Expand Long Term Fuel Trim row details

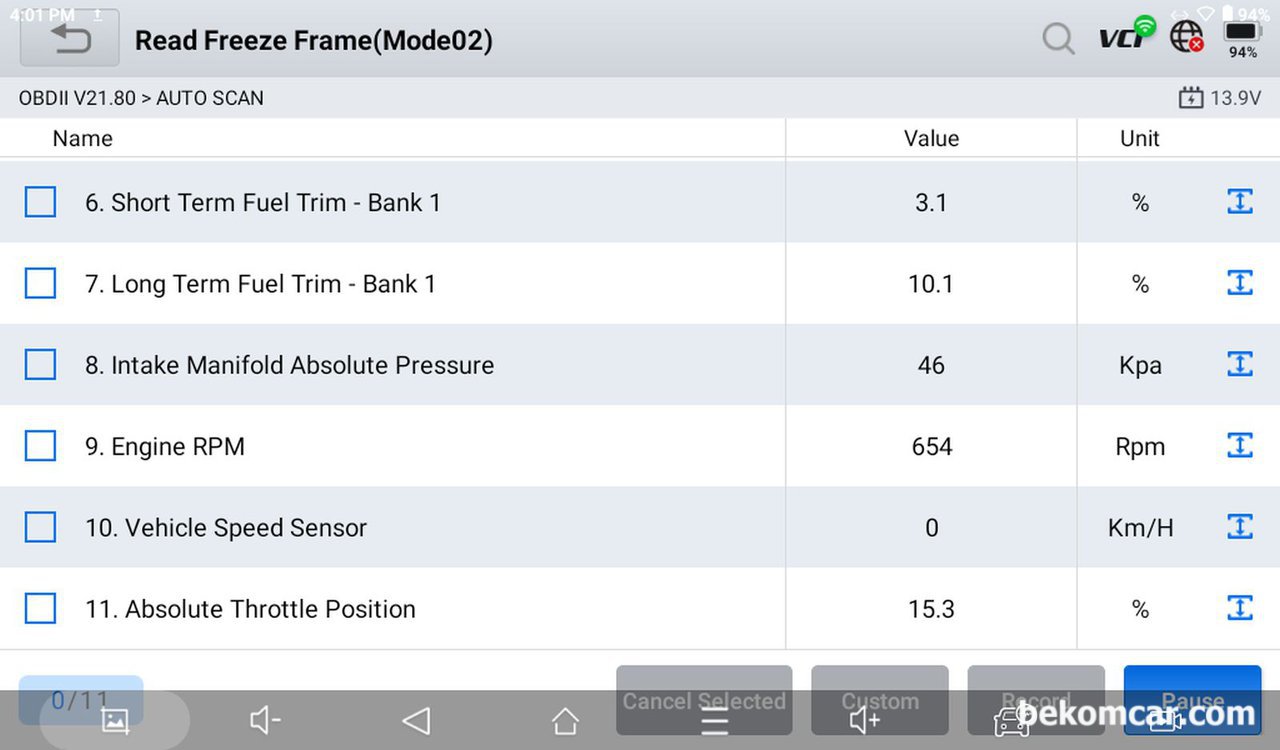[x=1239, y=283]
